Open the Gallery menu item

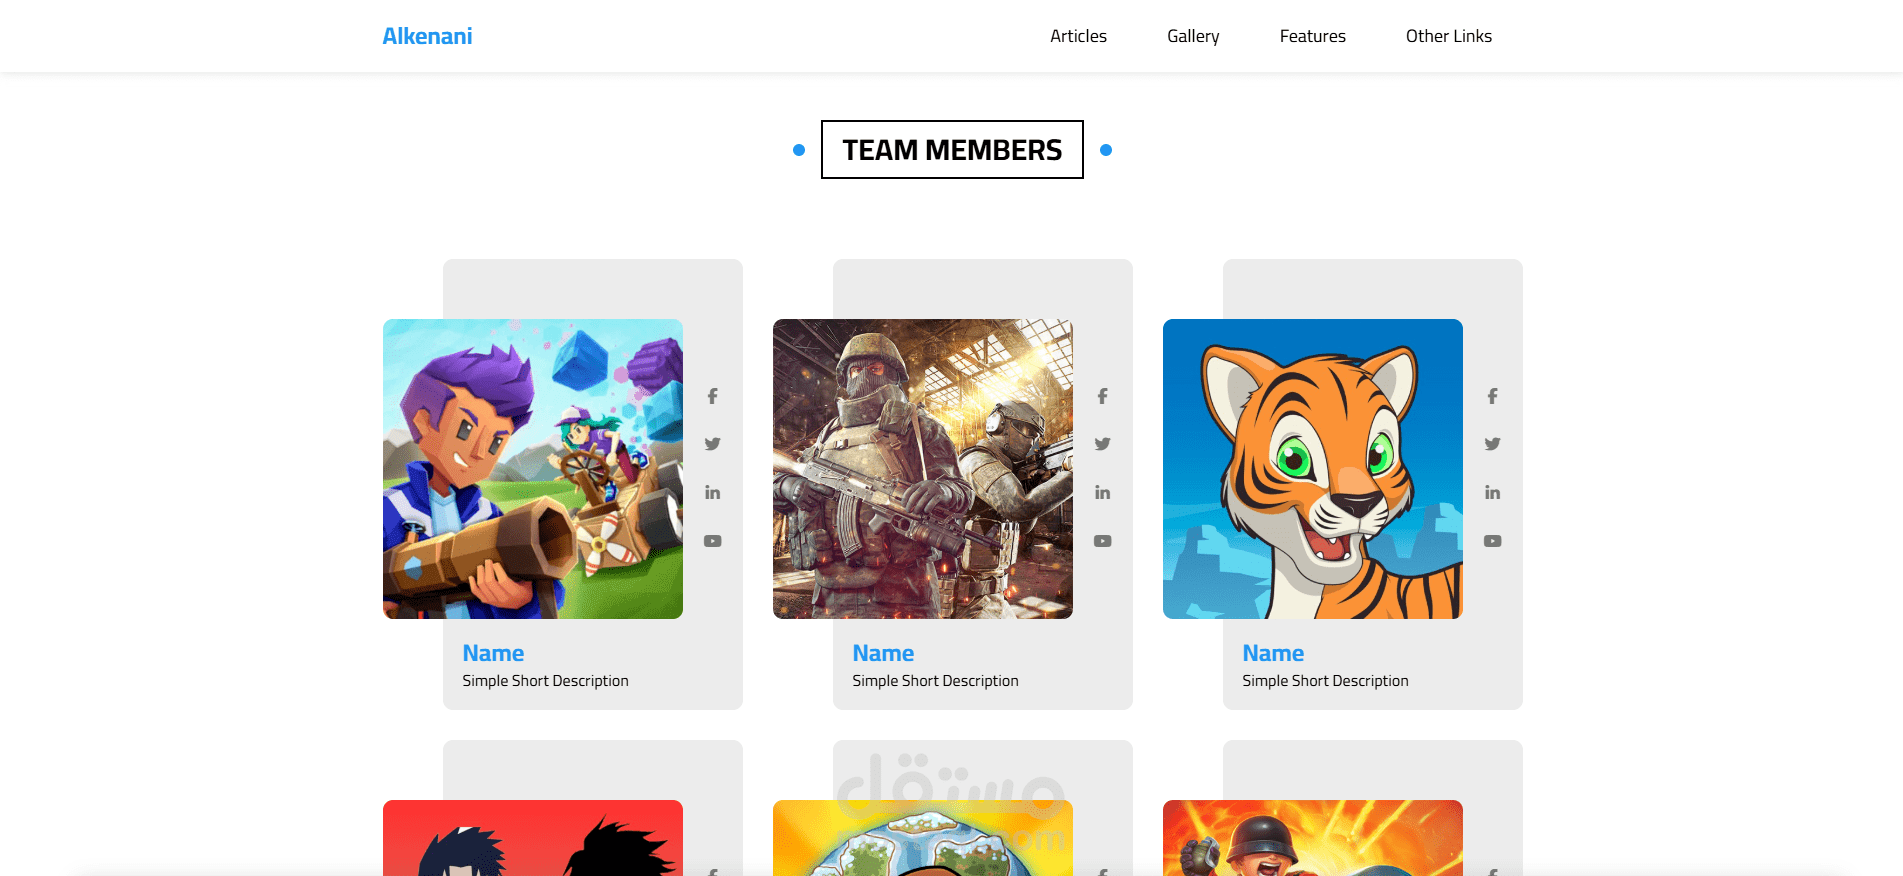(x=1193, y=36)
